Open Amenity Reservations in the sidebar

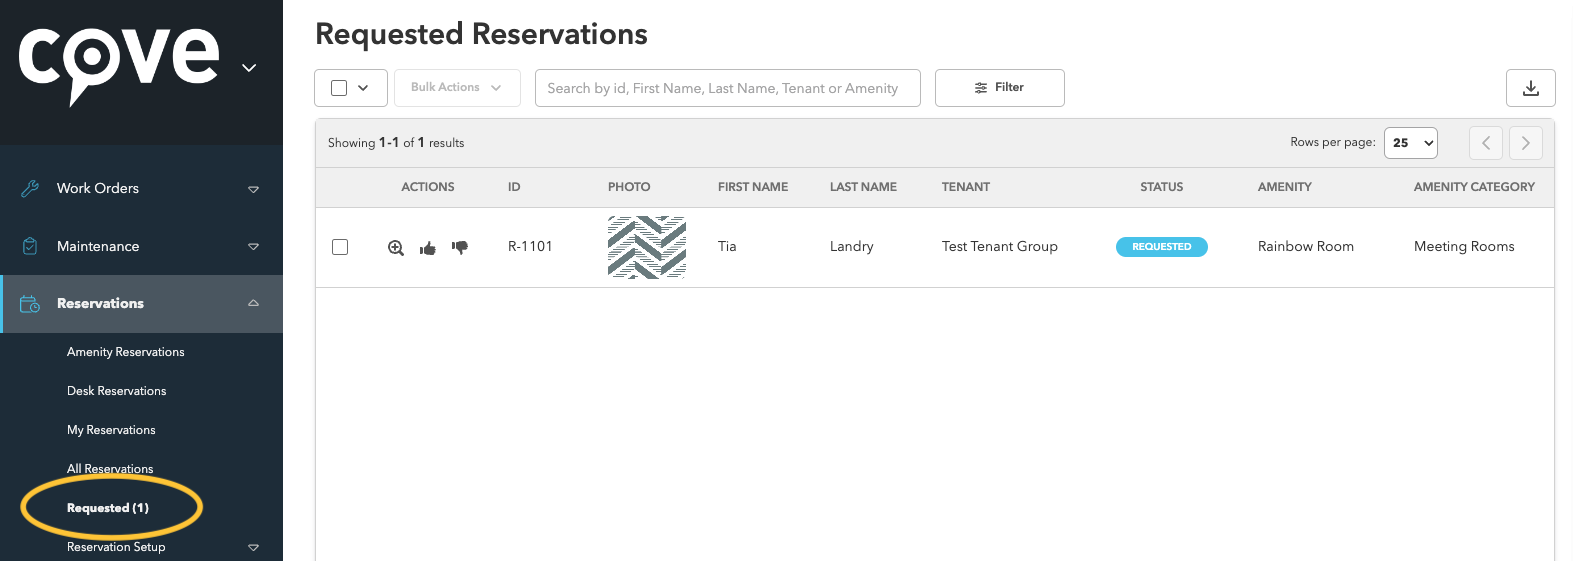pos(126,352)
